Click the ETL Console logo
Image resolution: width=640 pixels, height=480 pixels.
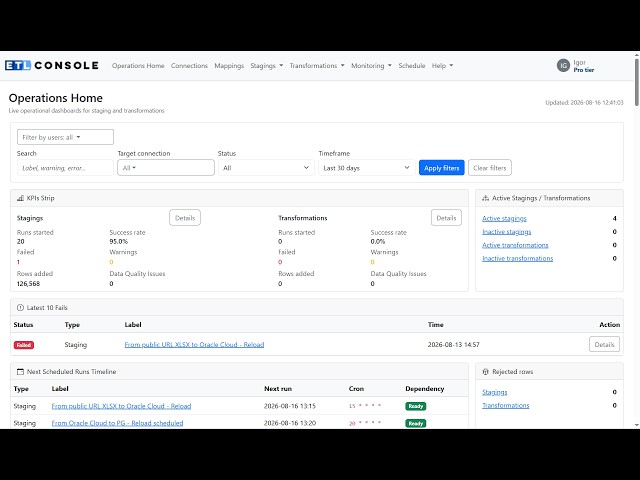[x=52, y=65]
